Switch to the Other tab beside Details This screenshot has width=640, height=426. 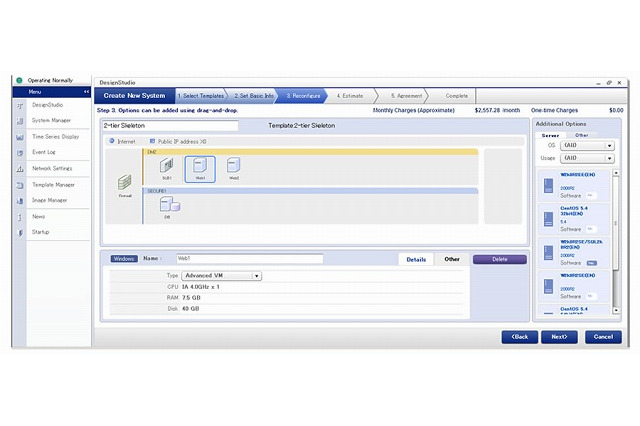click(x=452, y=259)
